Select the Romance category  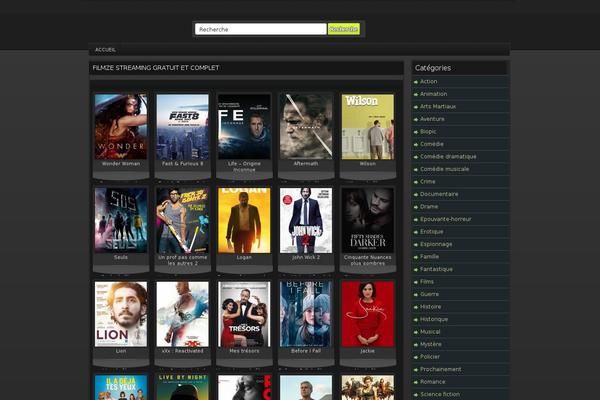click(433, 382)
